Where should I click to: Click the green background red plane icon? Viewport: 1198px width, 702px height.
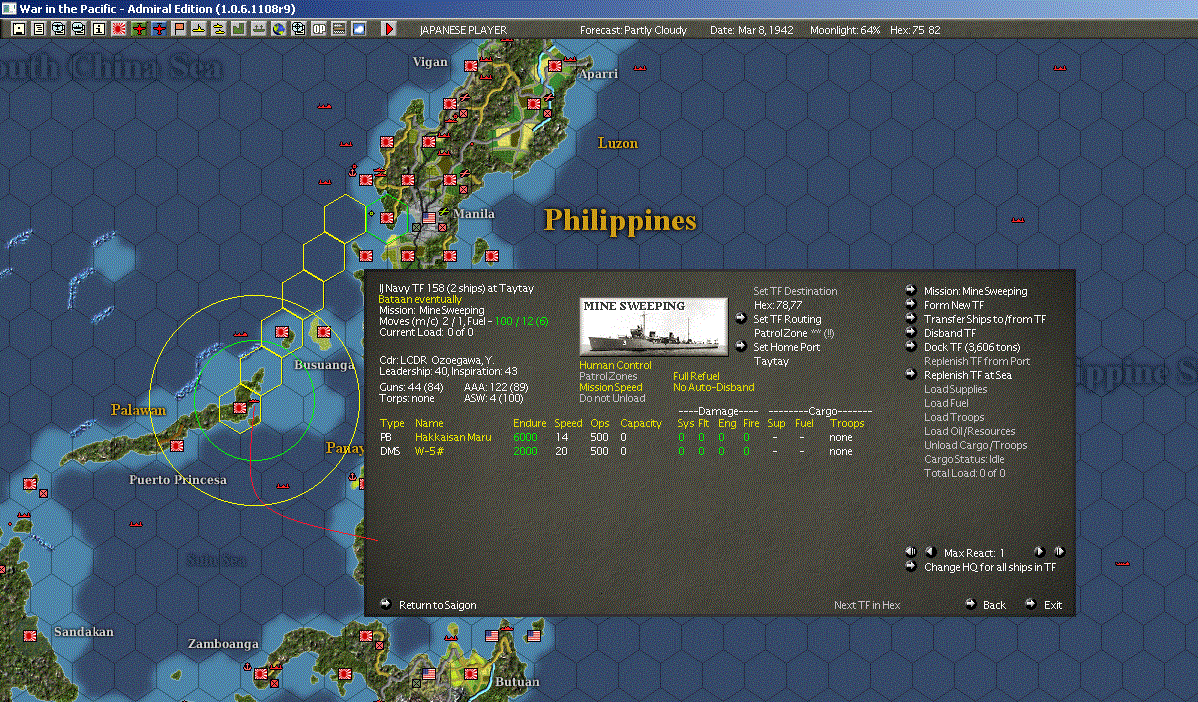pyautogui.click(x=139, y=29)
